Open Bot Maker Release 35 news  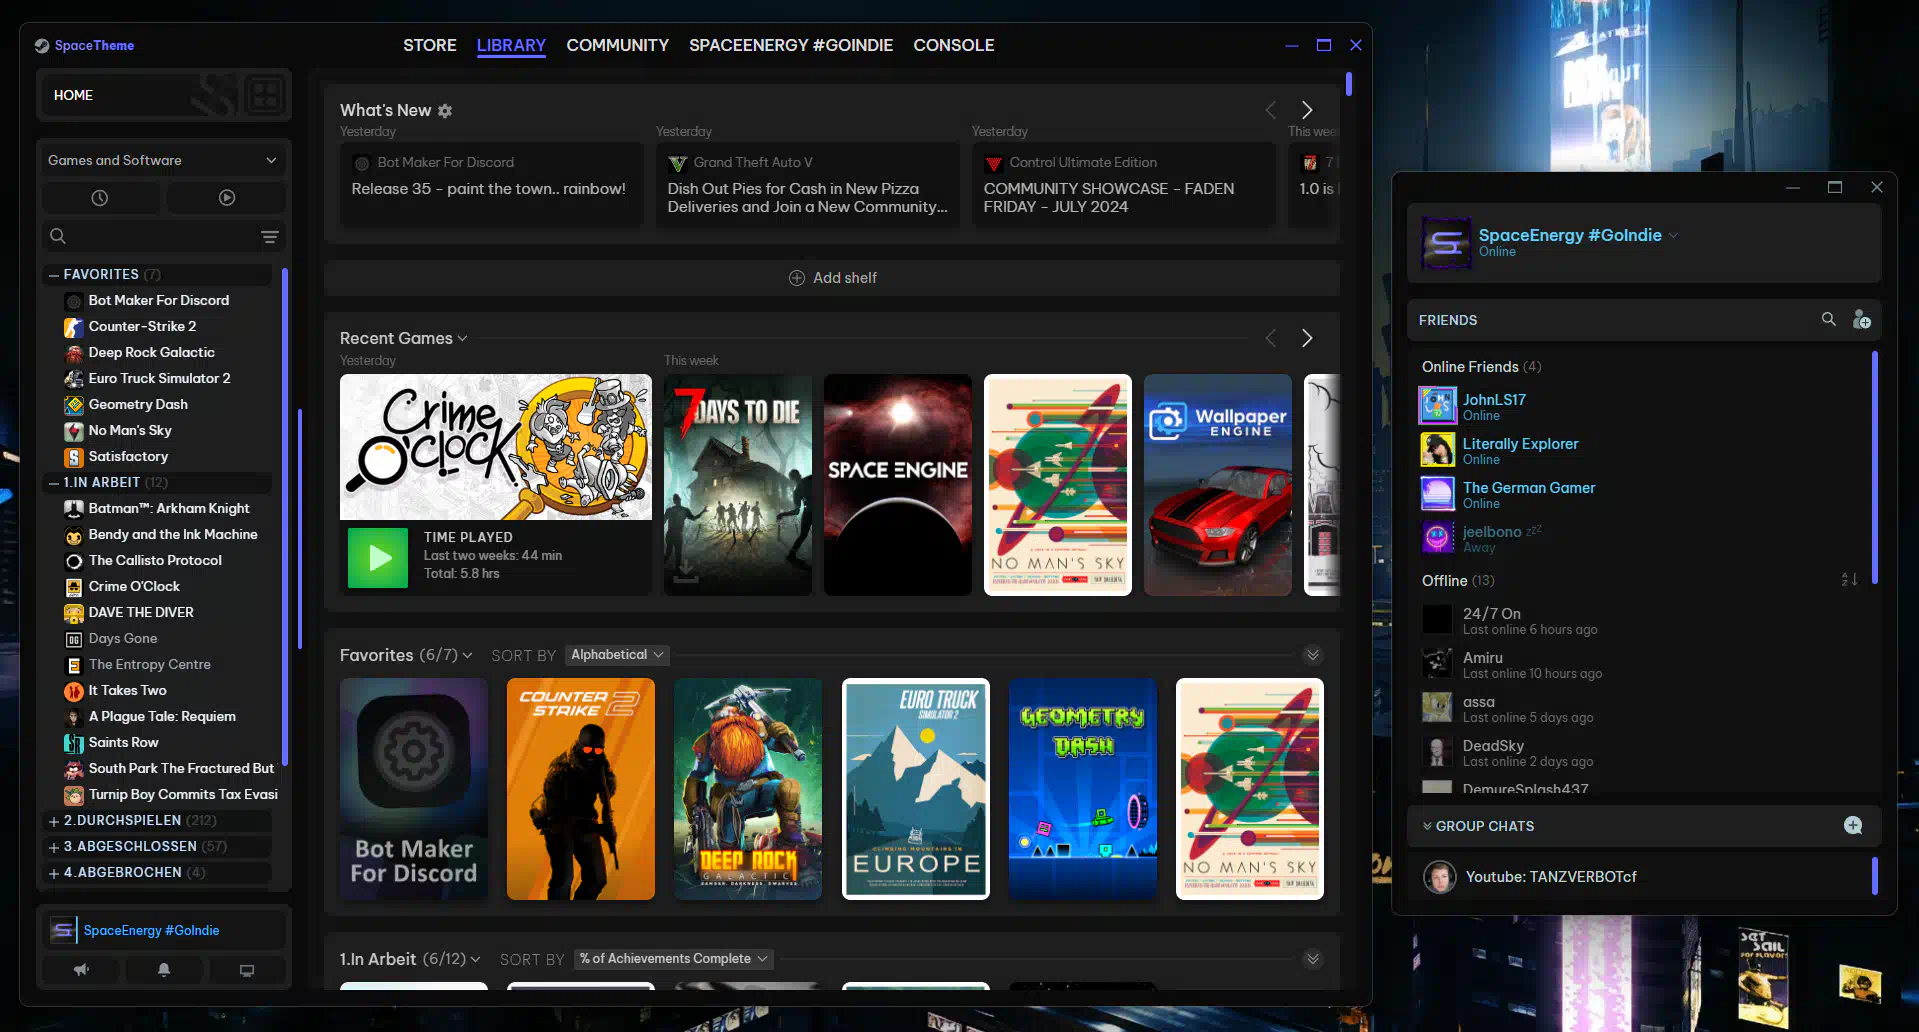click(x=490, y=185)
